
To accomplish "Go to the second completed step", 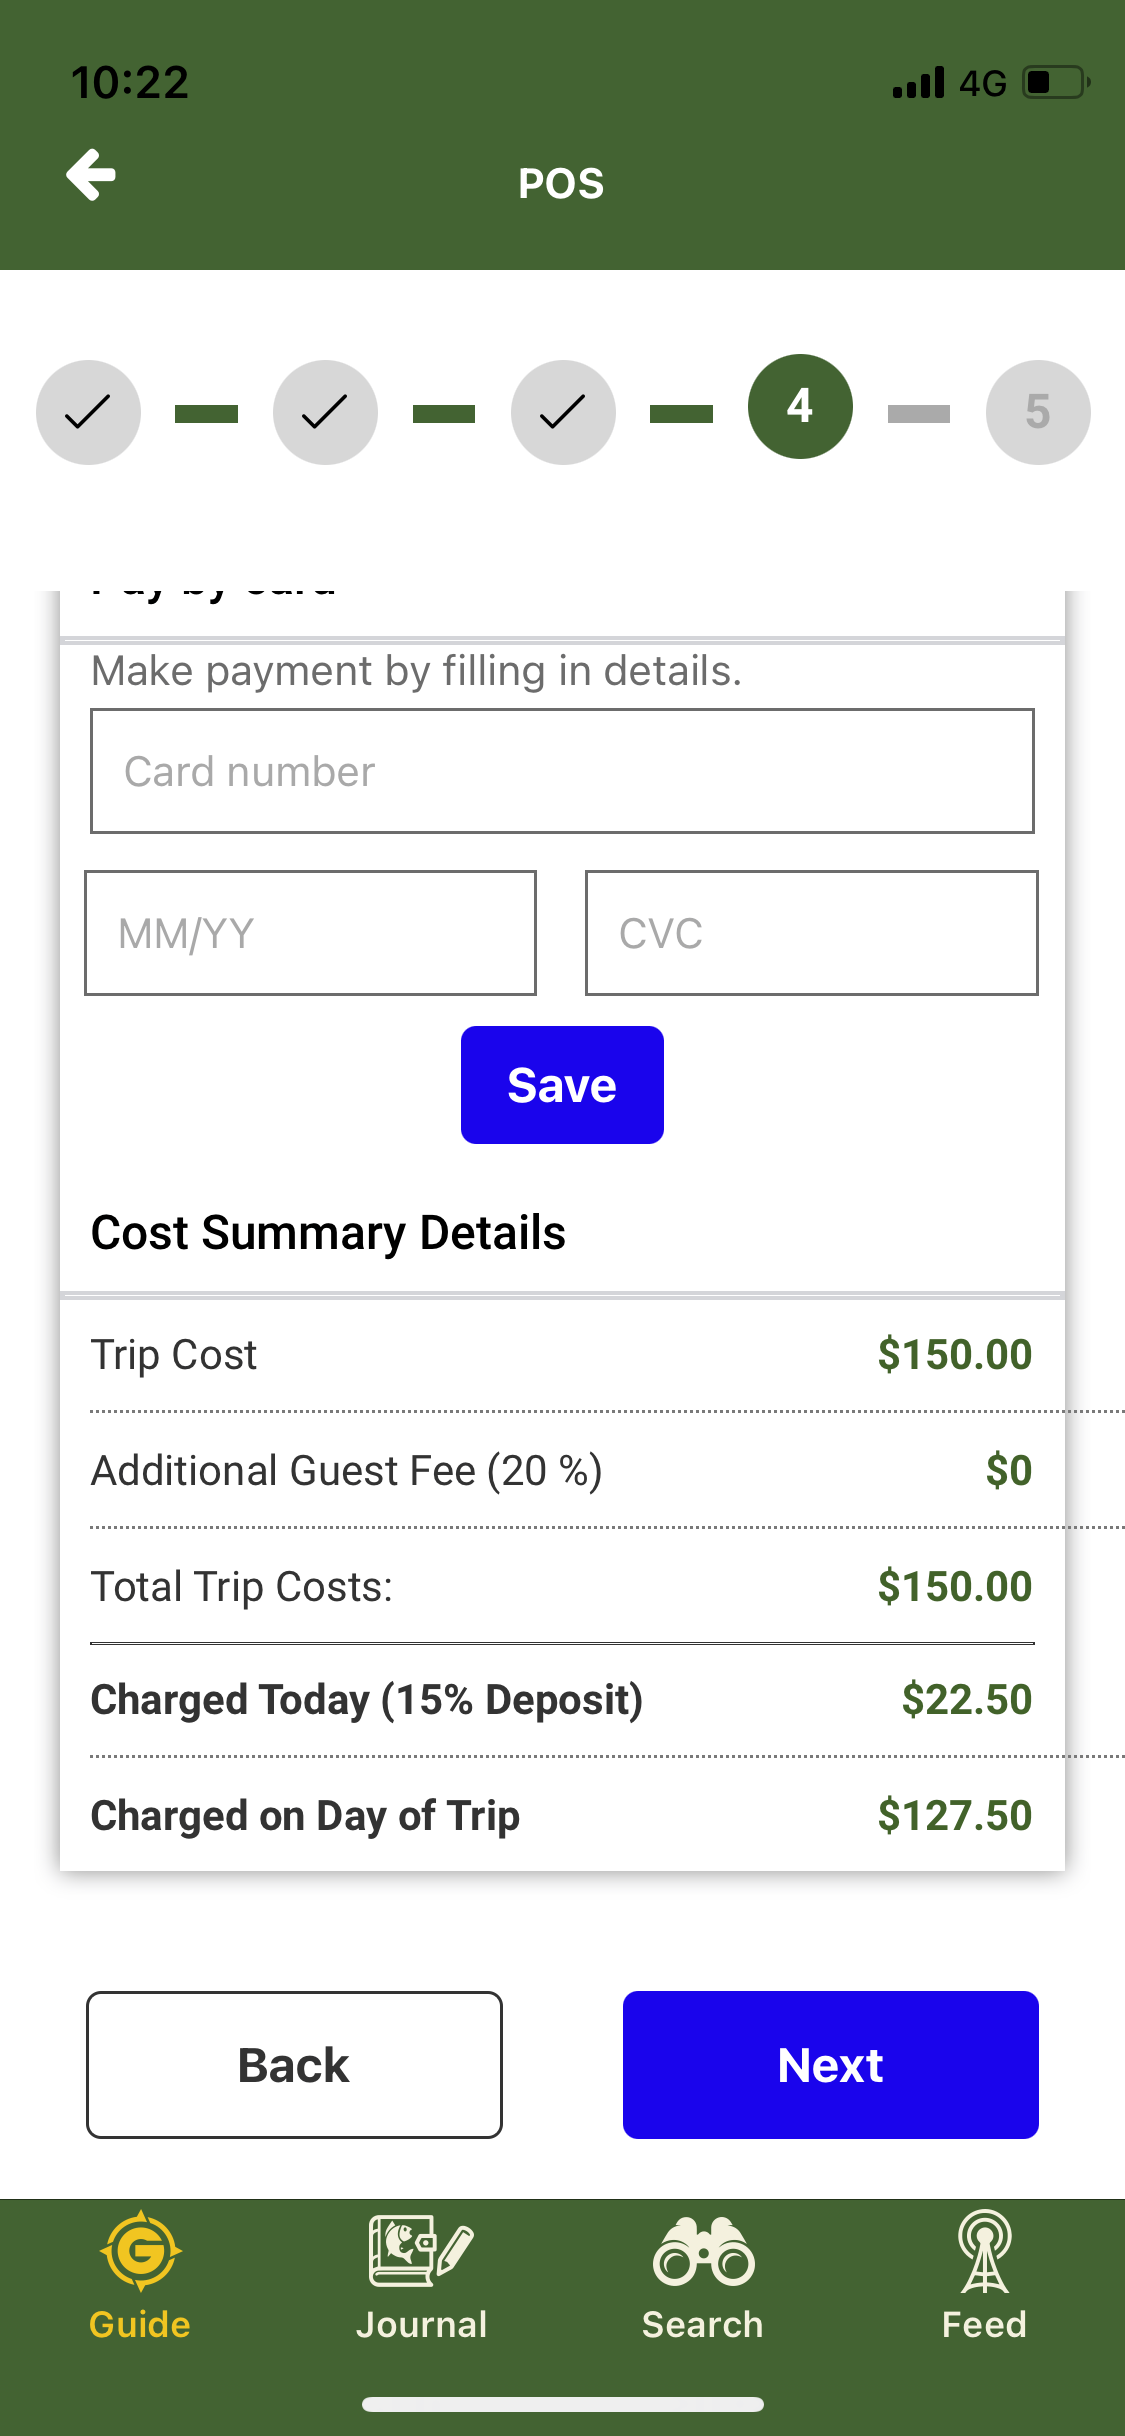I will 325,412.
